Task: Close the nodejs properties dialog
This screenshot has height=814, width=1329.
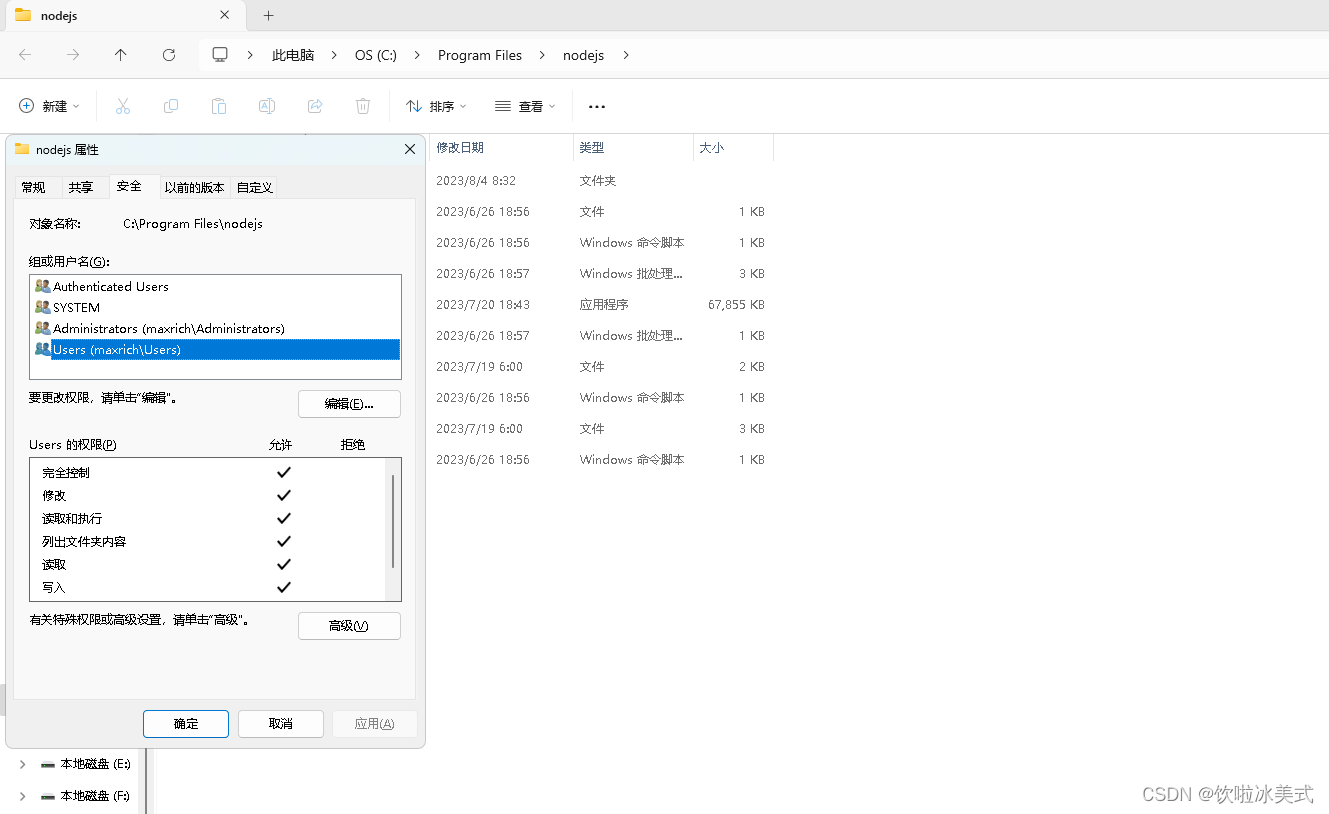Action: [410, 149]
